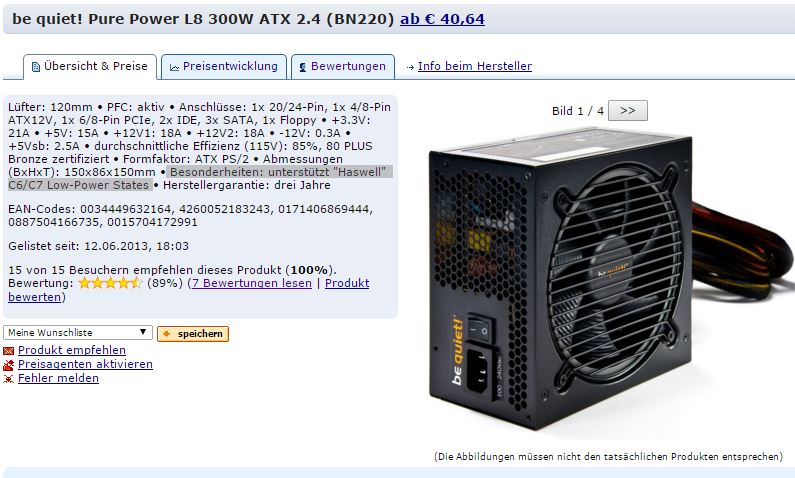Image resolution: width=795 pixels, height=478 pixels.
Task: Go to next image with >> button
Action: click(628, 111)
